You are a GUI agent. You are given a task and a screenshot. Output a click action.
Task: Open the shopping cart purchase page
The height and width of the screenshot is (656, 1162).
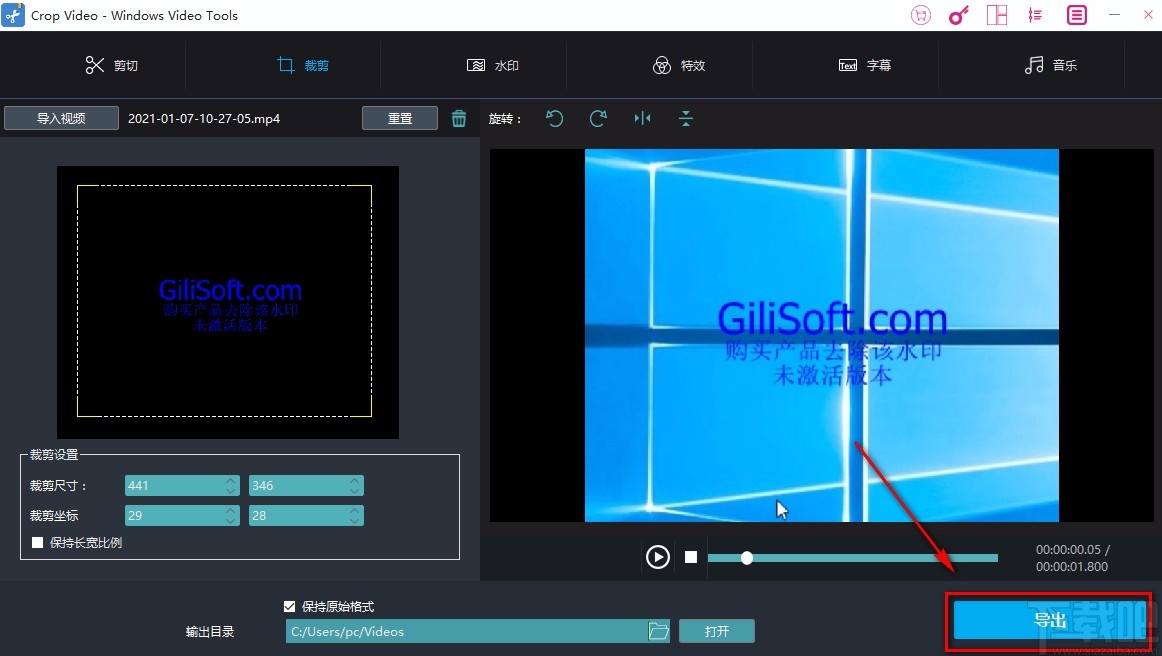click(920, 15)
